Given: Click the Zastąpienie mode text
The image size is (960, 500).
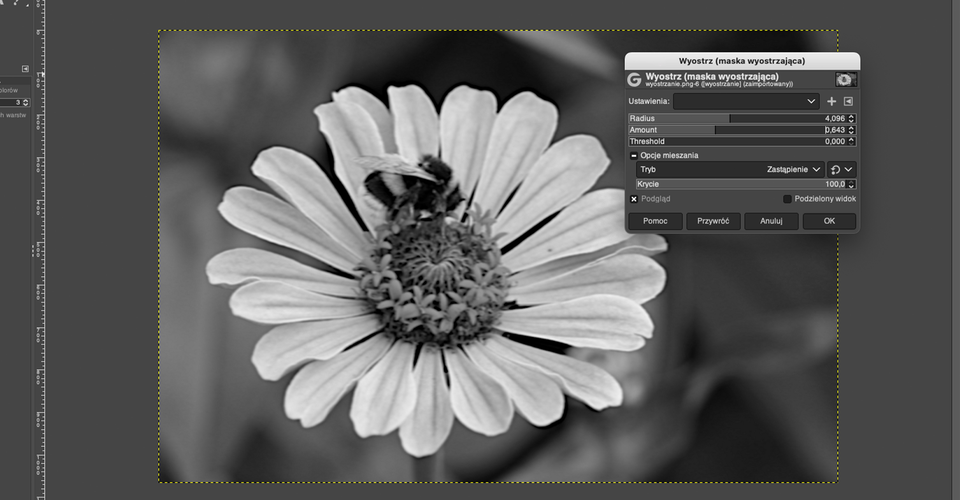Looking at the screenshot, I should tap(787, 170).
